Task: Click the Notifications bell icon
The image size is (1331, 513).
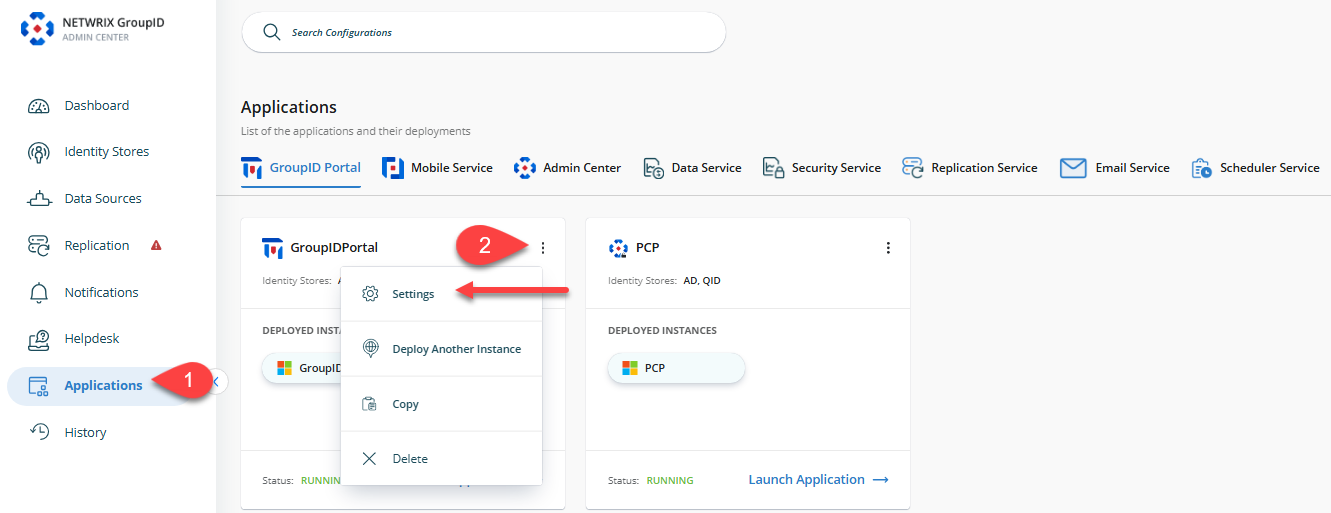Action: click(39, 293)
